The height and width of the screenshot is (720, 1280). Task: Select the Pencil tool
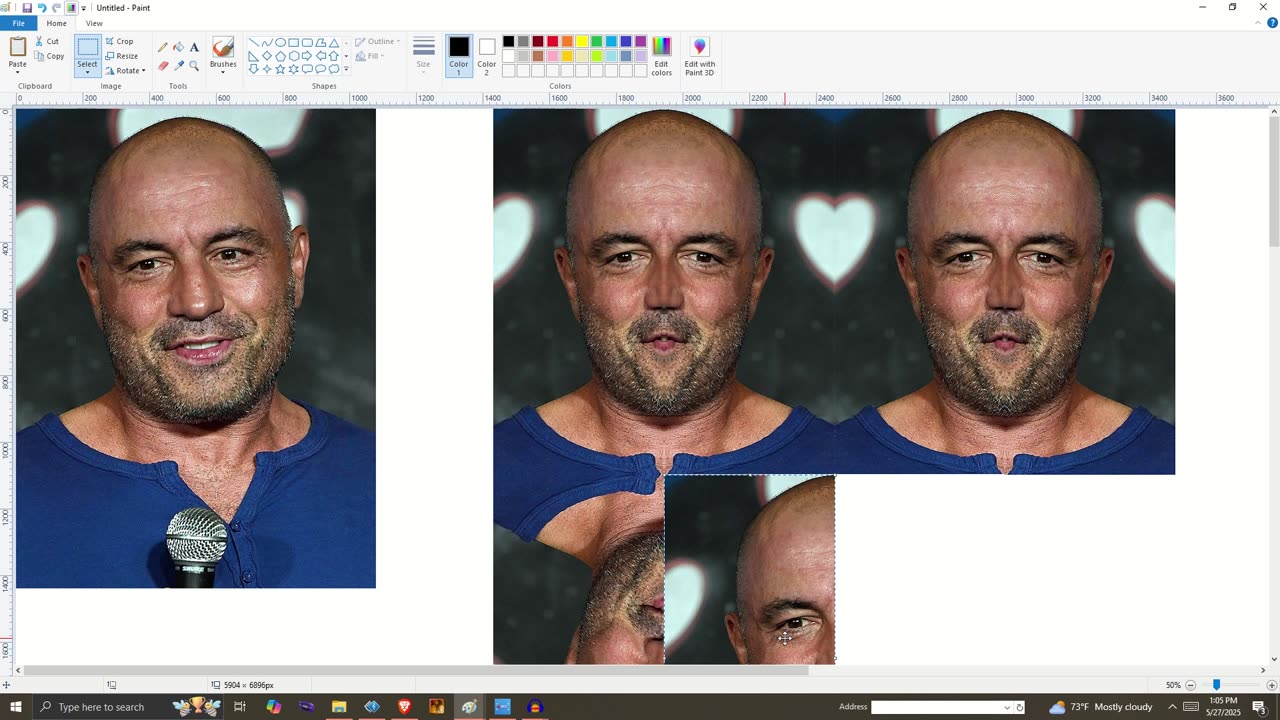(163, 47)
